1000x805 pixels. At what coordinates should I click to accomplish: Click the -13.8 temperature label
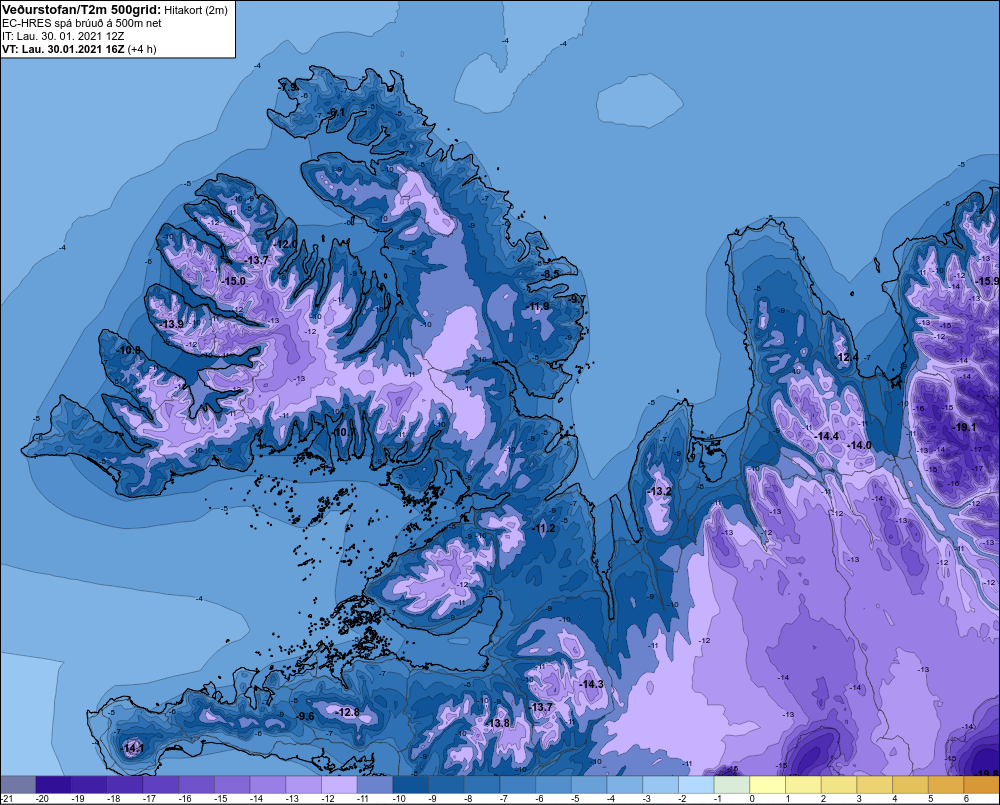pyautogui.click(x=498, y=723)
